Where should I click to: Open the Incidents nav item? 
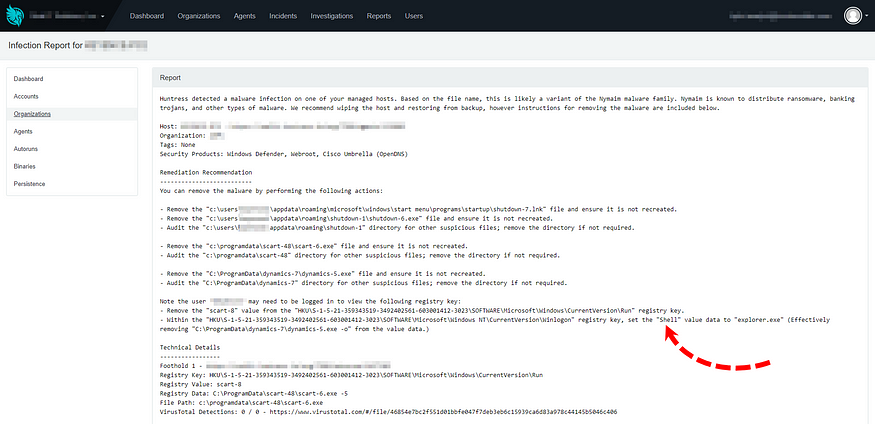[x=283, y=16]
